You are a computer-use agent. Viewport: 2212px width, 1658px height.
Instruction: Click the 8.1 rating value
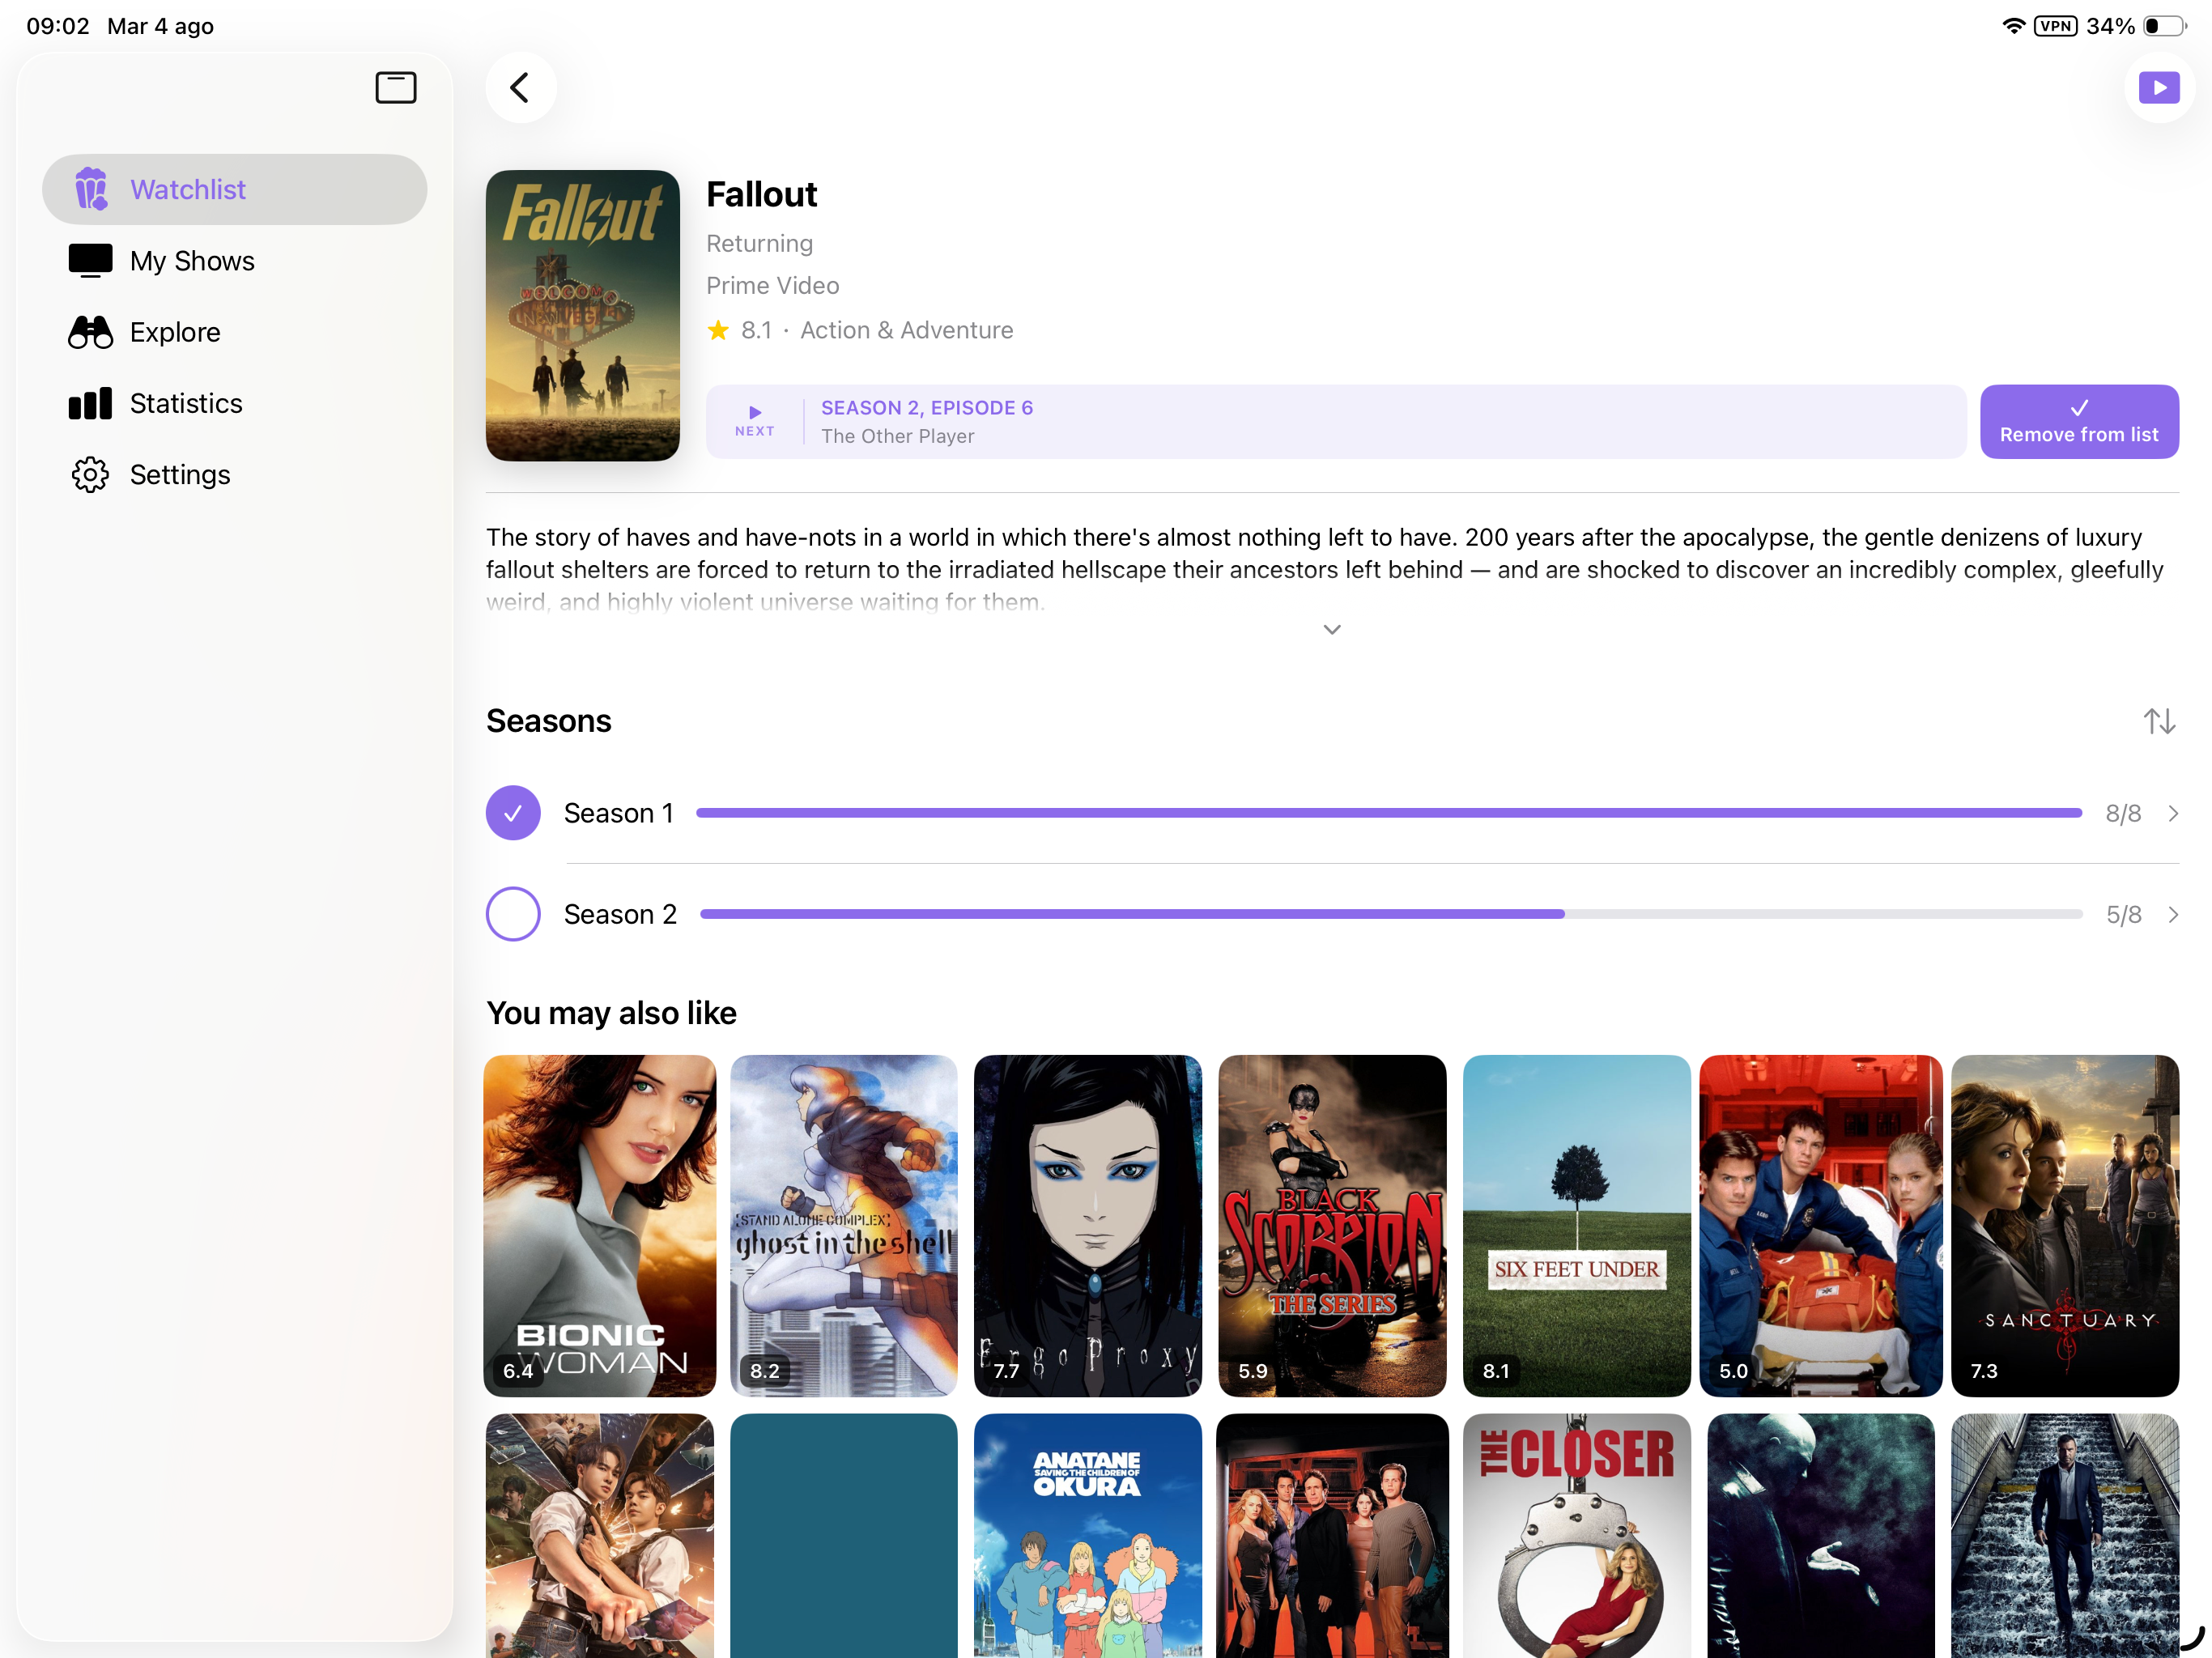[x=757, y=330]
